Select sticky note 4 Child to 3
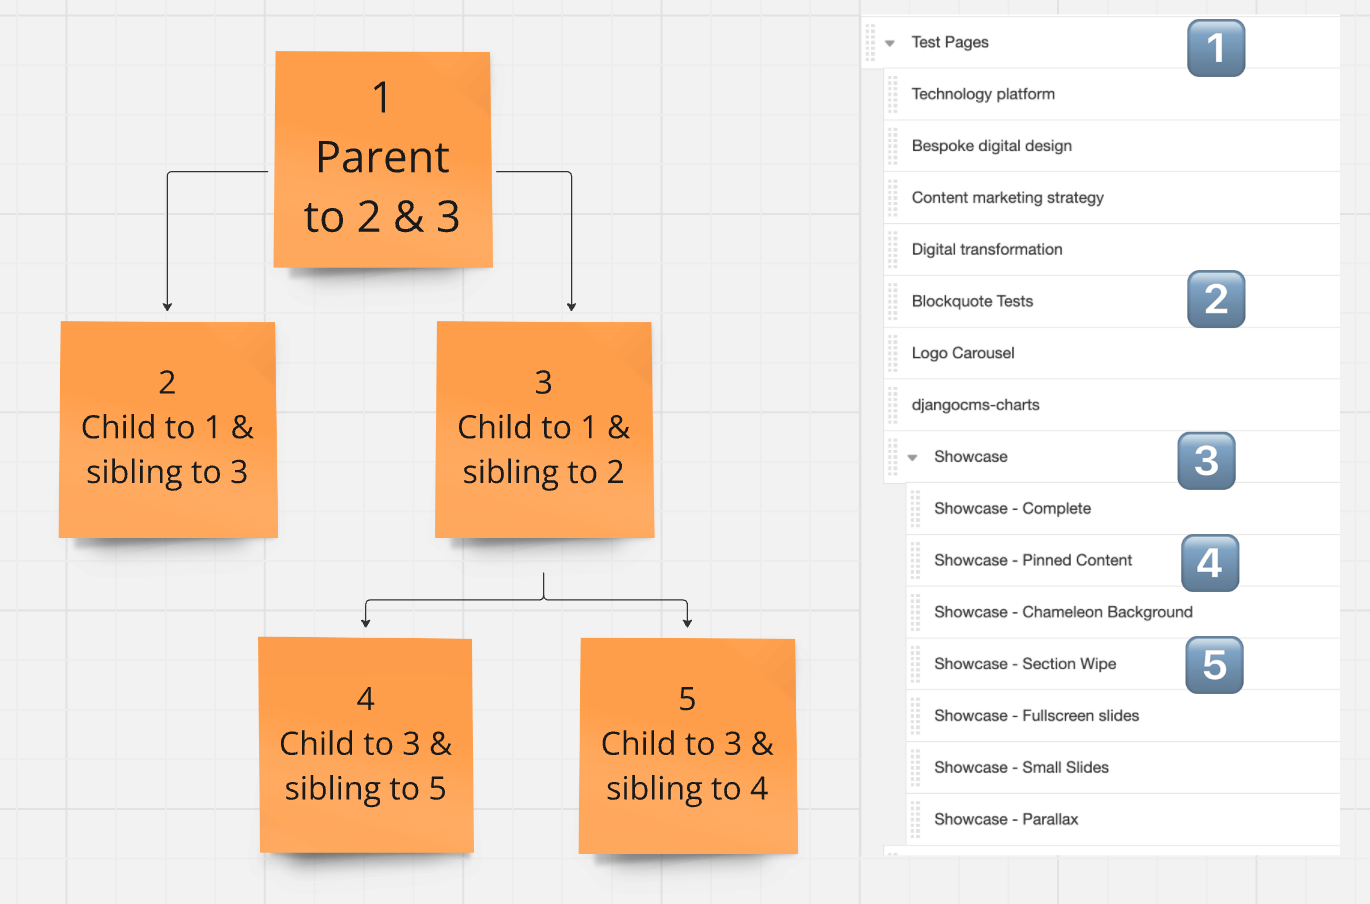The image size is (1370, 904). coord(366,746)
